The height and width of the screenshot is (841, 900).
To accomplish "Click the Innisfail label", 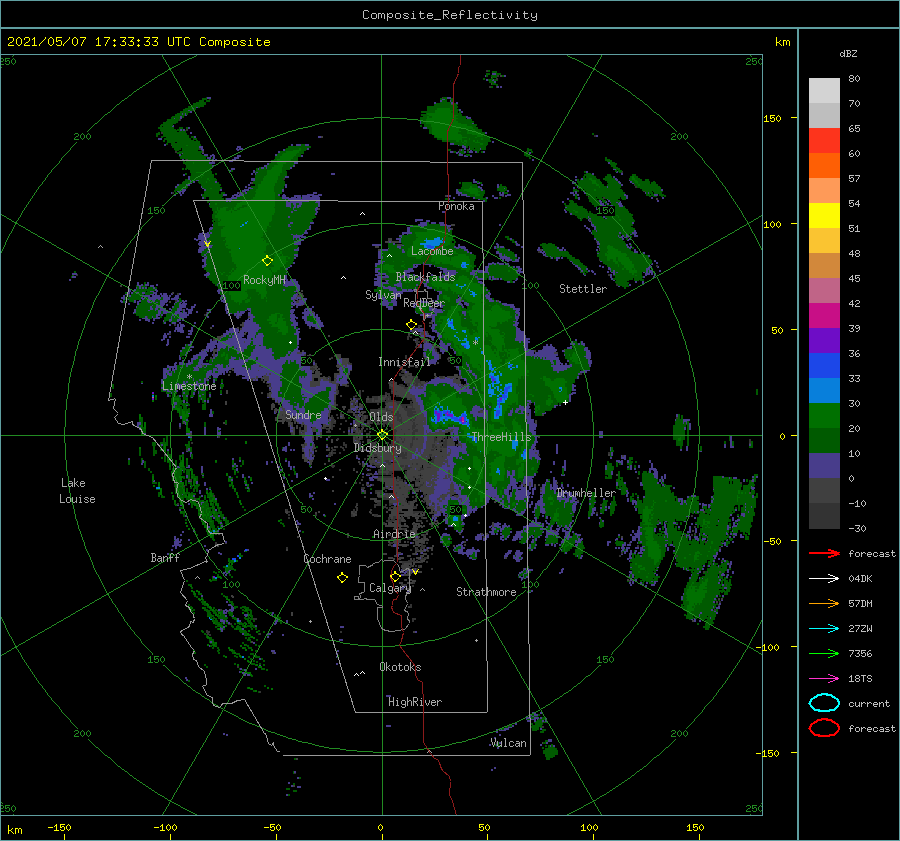I will click(404, 362).
